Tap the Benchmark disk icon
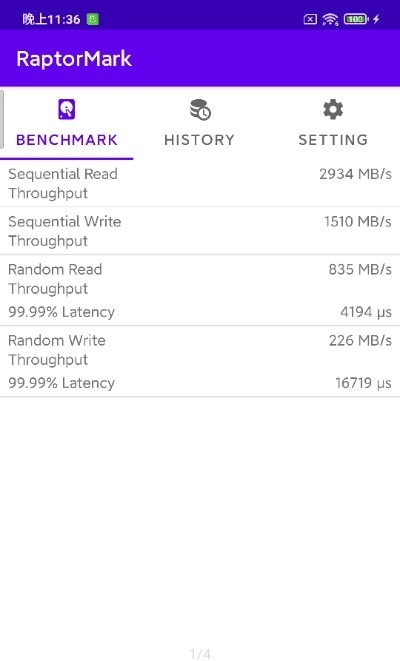The image size is (400, 661). point(67,110)
